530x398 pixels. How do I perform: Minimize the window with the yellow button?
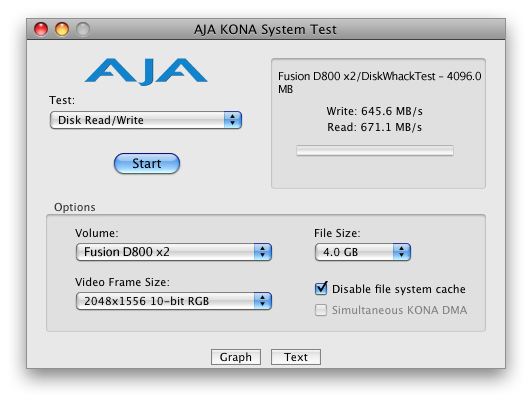point(62,29)
